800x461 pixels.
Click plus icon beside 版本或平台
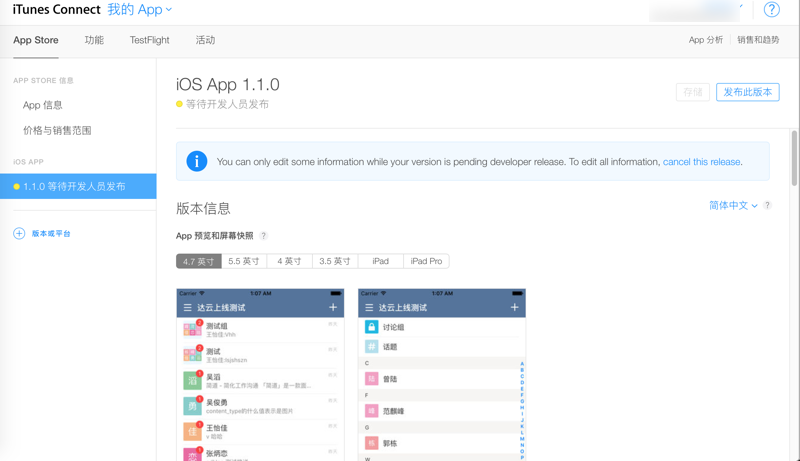(x=19, y=234)
